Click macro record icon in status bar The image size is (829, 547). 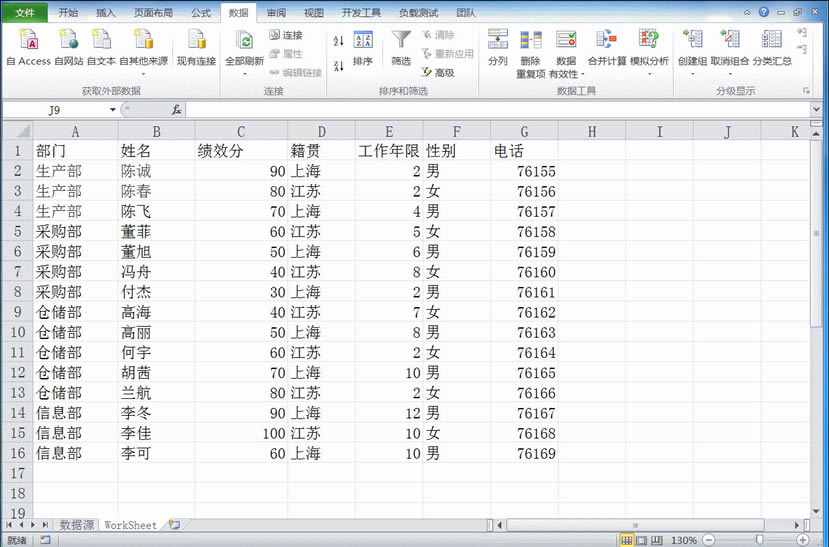point(45,540)
